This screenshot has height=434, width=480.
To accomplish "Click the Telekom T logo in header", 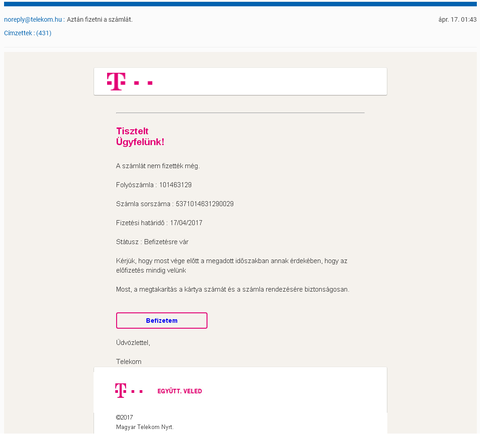I will pyautogui.click(x=130, y=81).
